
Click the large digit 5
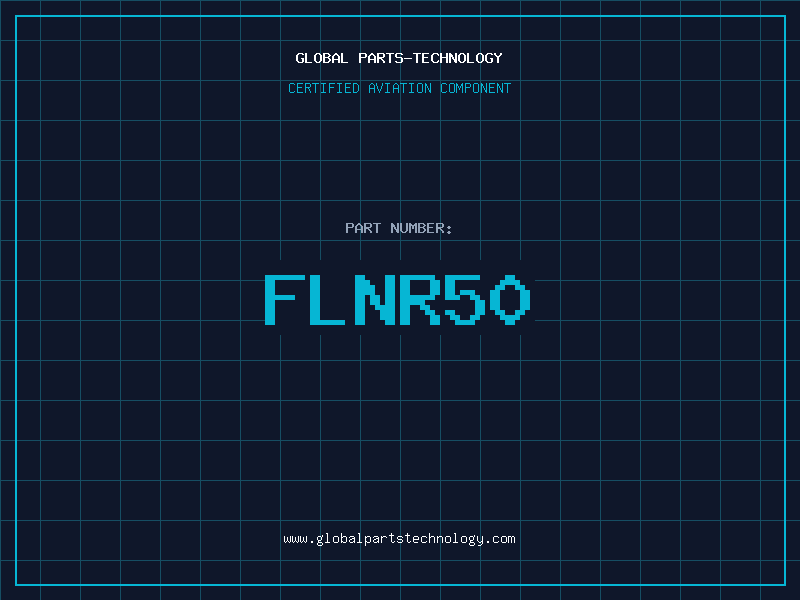(x=465, y=299)
